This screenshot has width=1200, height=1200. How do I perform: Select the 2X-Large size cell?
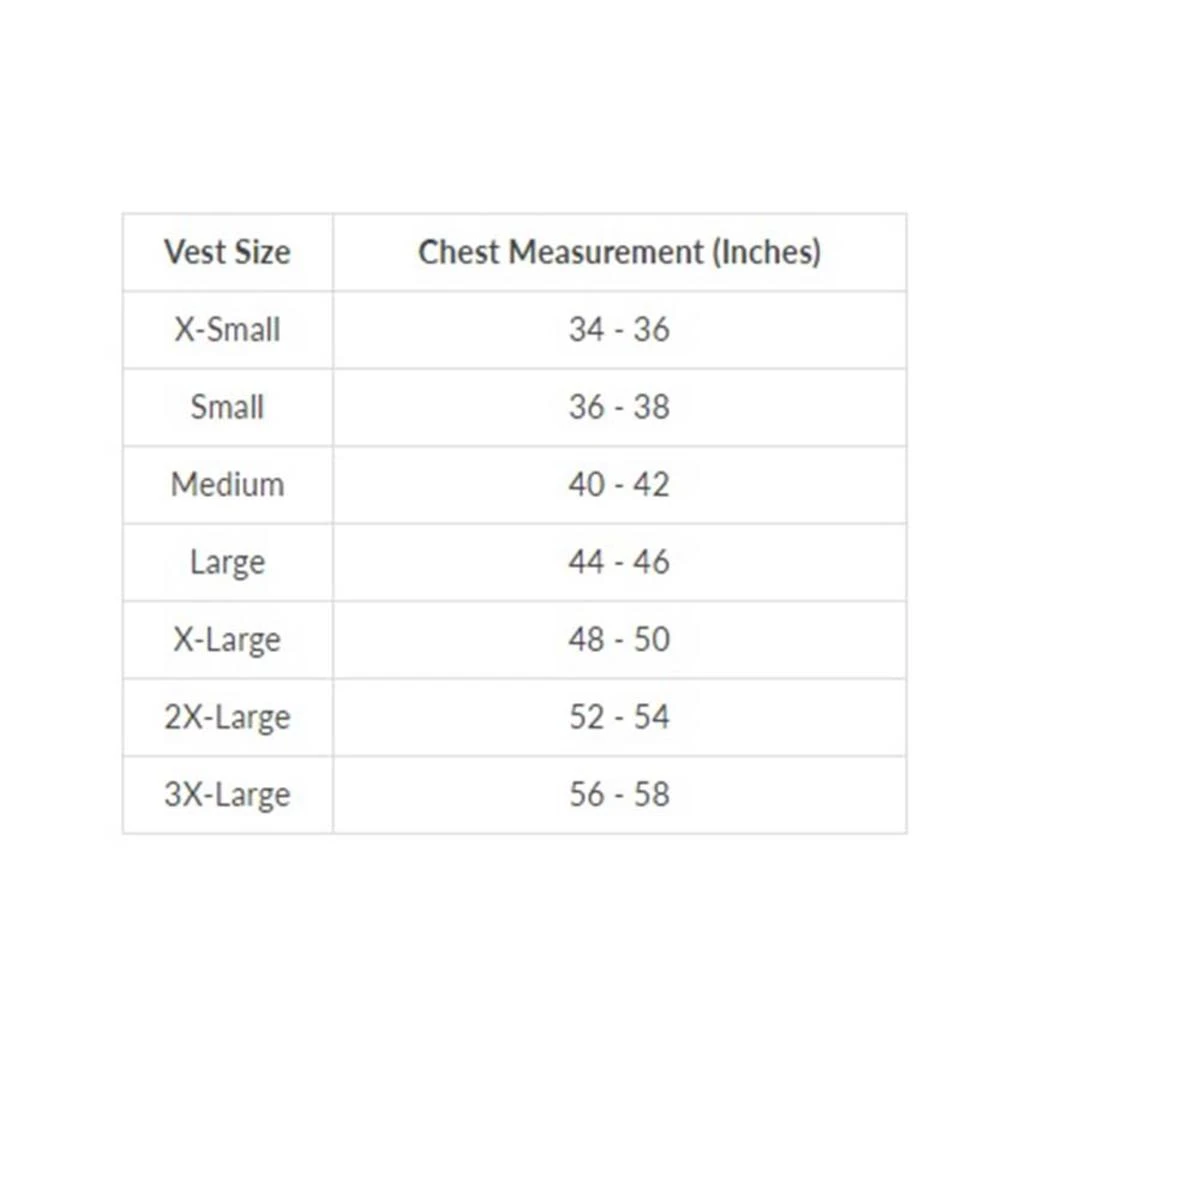click(227, 717)
